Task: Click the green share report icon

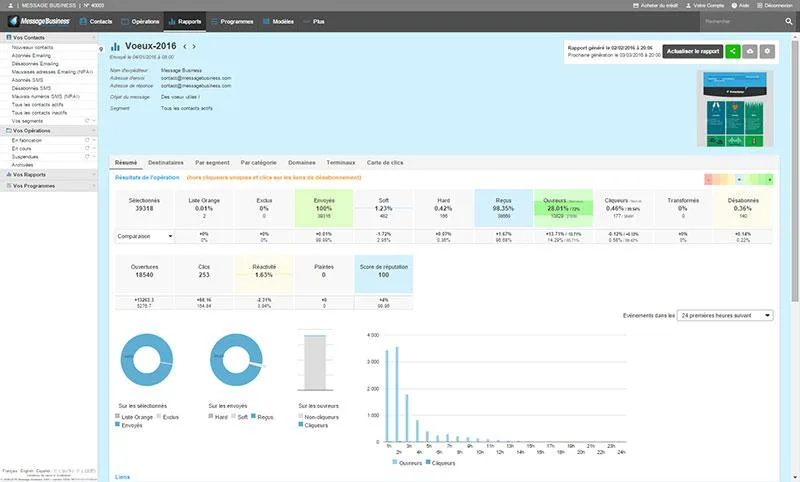Action: click(733, 51)
